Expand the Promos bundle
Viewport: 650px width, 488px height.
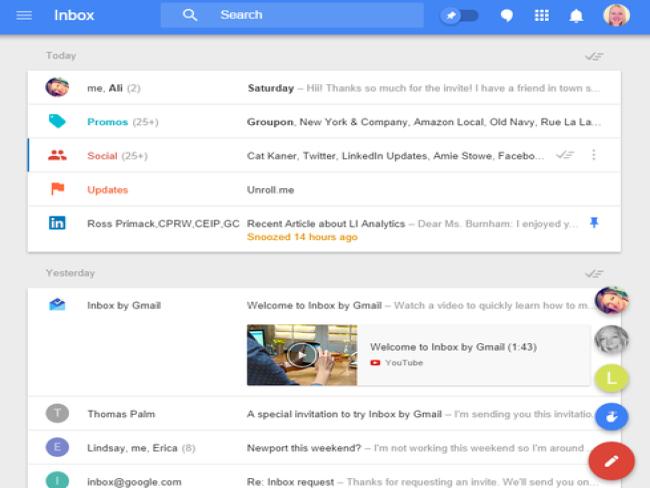(324, 121)
